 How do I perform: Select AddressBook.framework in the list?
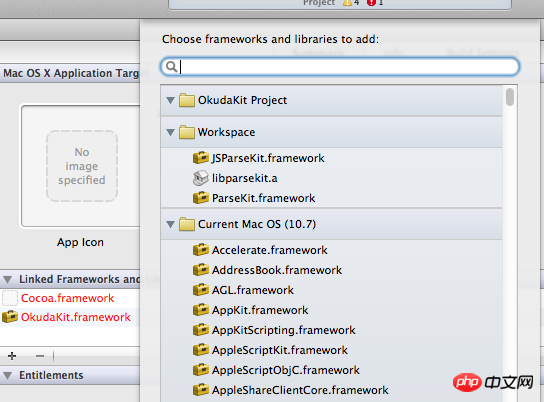point(331,270)
